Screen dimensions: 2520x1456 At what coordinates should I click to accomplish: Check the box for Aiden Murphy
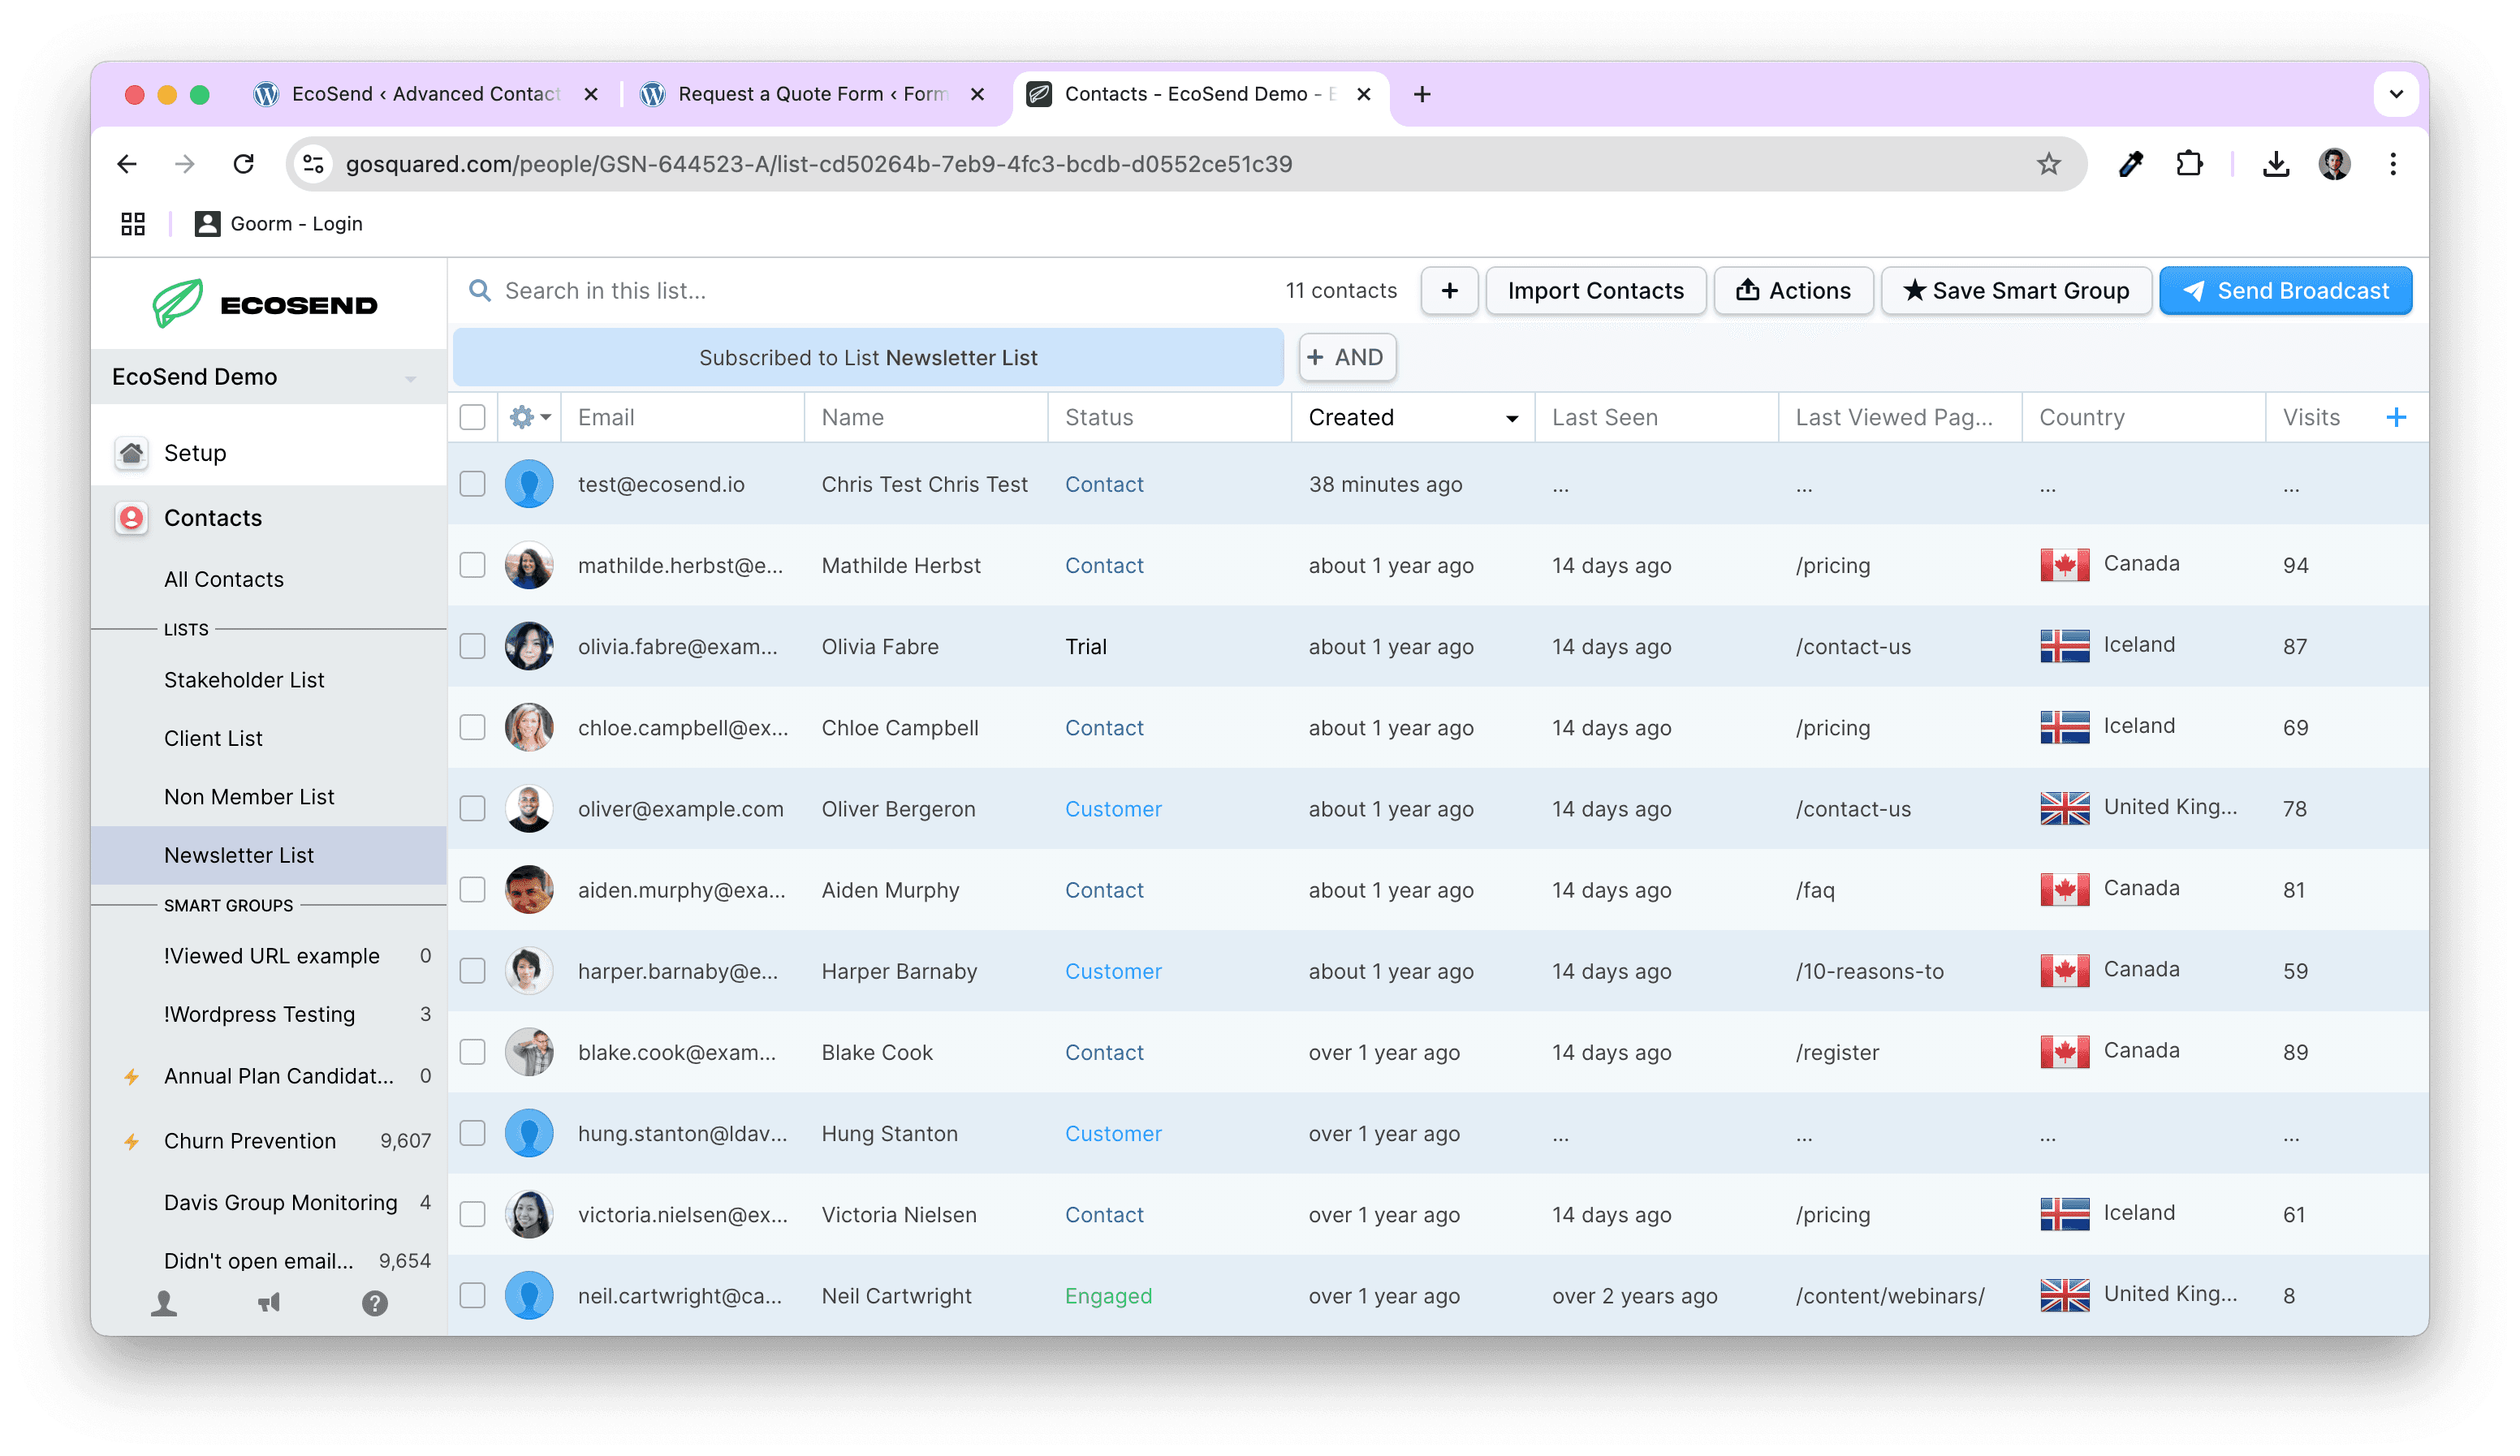coord(472,889)
